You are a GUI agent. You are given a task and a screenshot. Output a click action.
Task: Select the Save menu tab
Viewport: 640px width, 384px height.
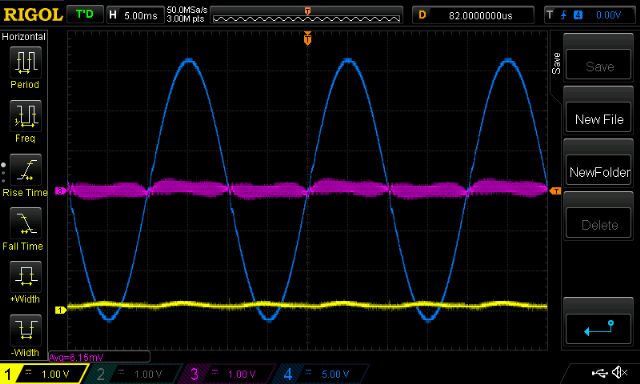[556, 64]
